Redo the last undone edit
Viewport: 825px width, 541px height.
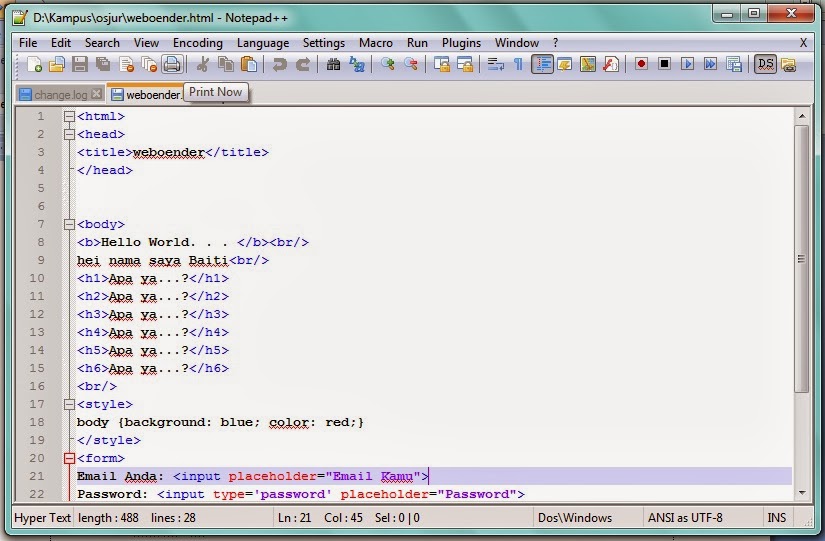(x=303, y=65)
